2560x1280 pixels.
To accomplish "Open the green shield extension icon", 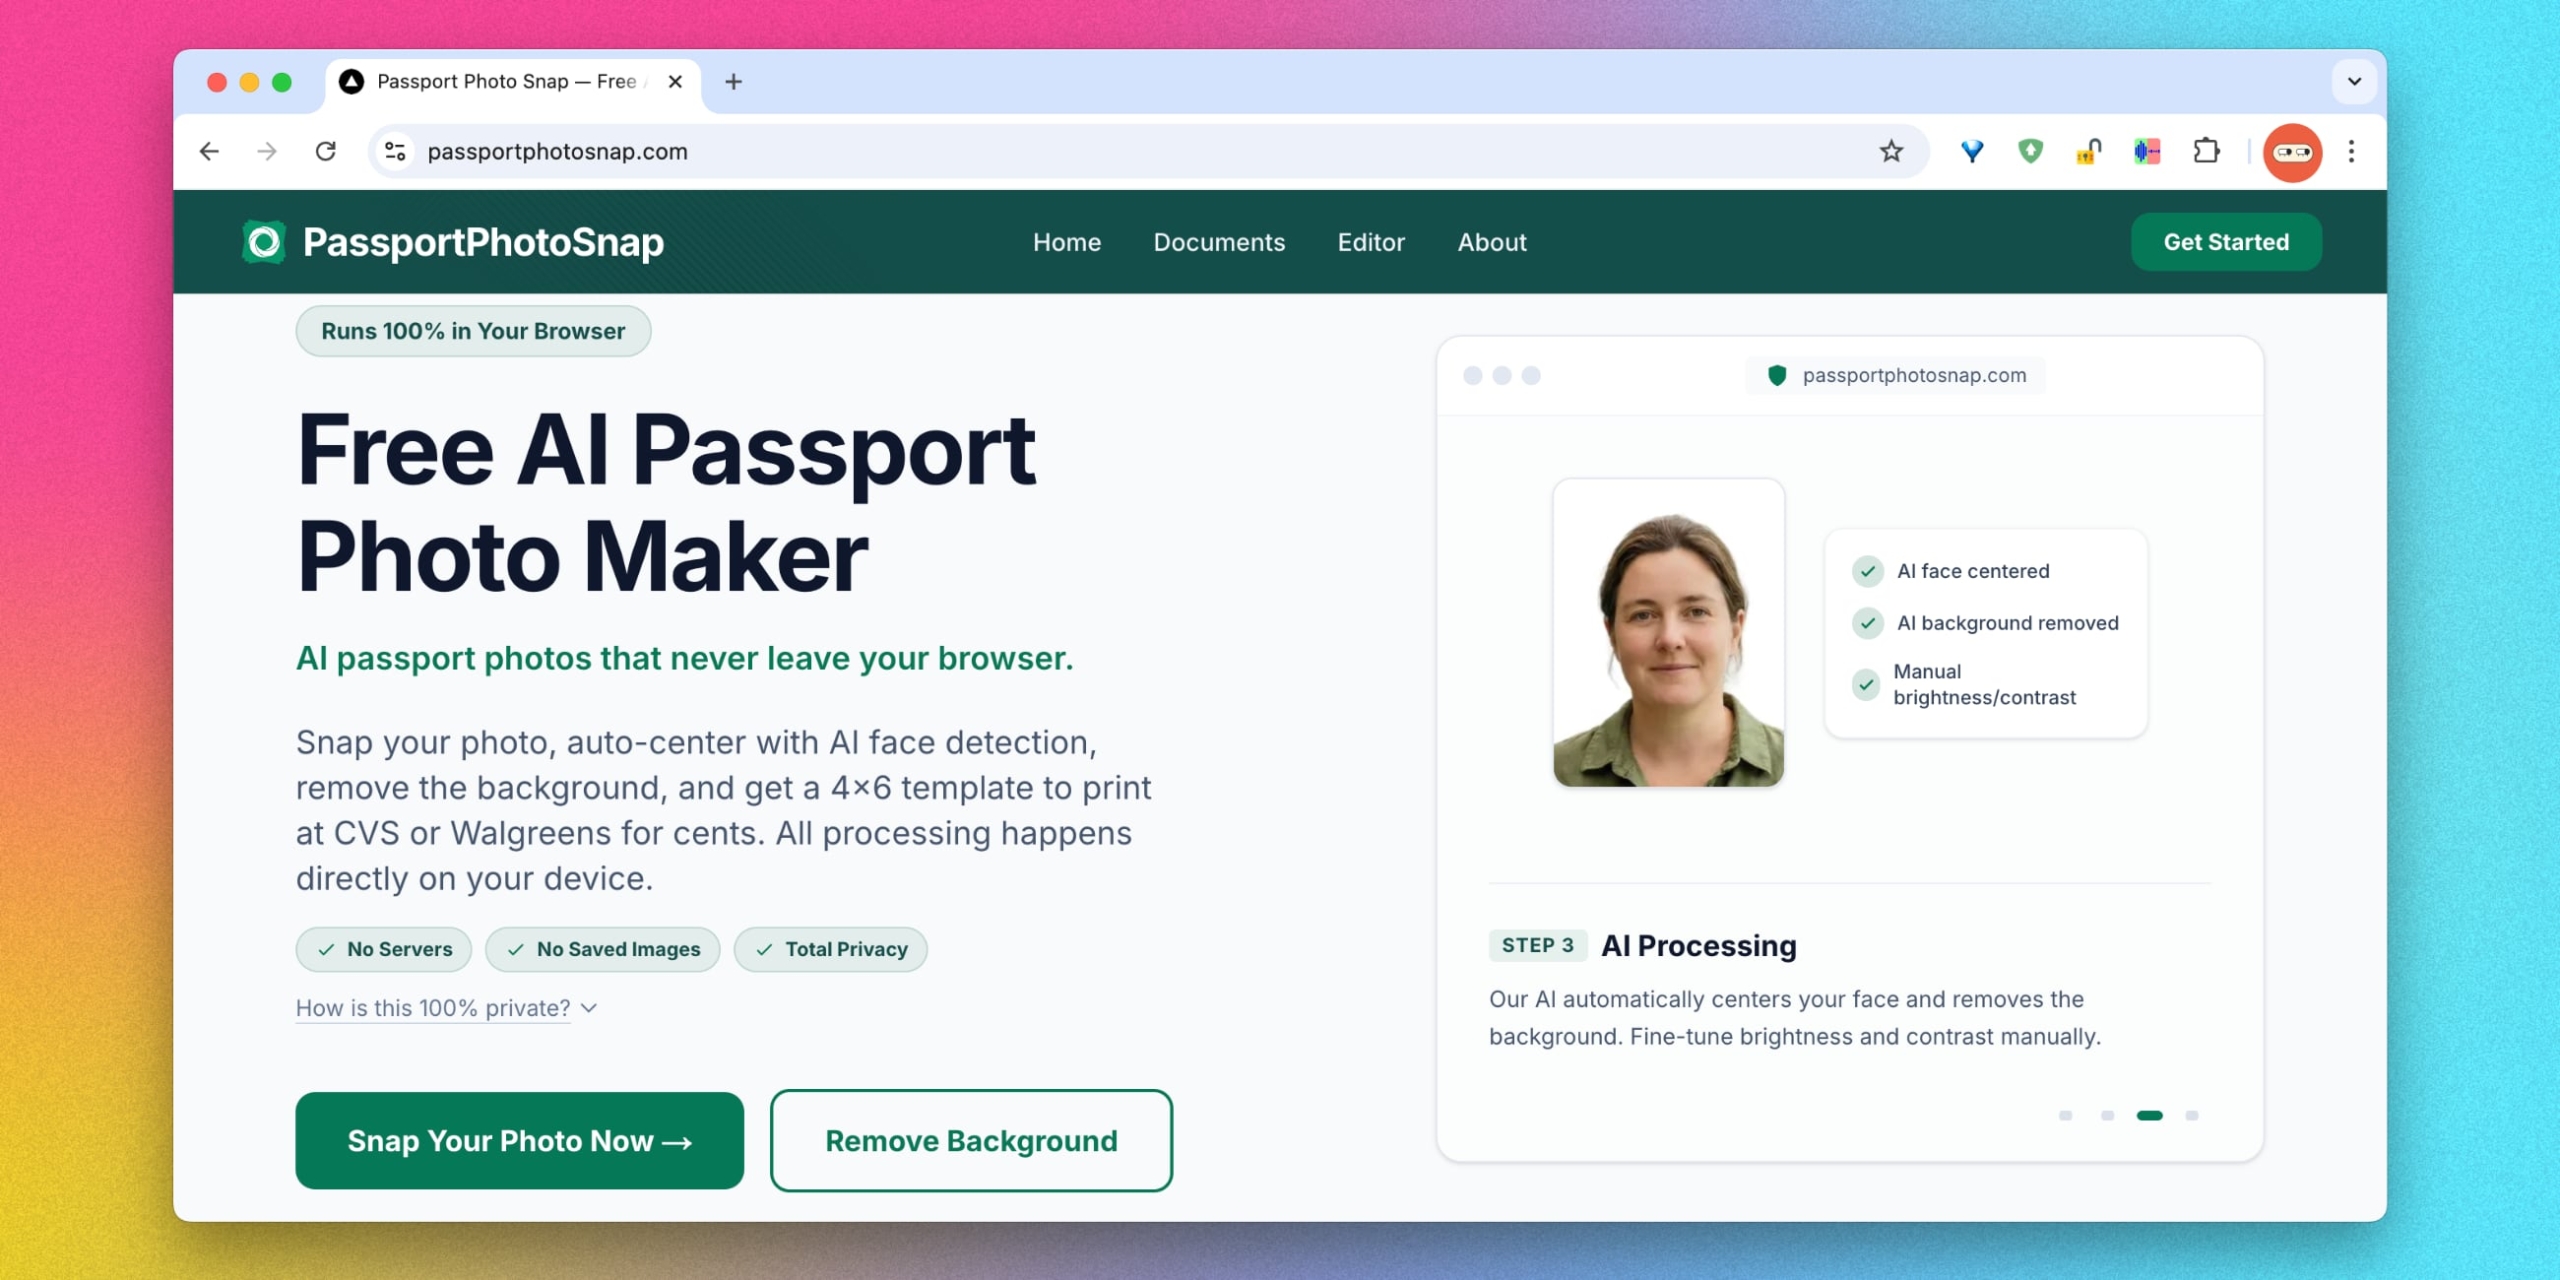I will pyautogui.click(x=2030, y=151).
